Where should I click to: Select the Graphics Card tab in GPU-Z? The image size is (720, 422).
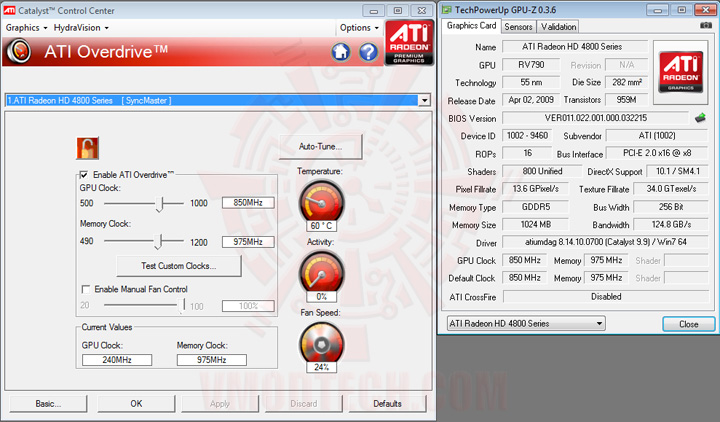tap(471, 26)
